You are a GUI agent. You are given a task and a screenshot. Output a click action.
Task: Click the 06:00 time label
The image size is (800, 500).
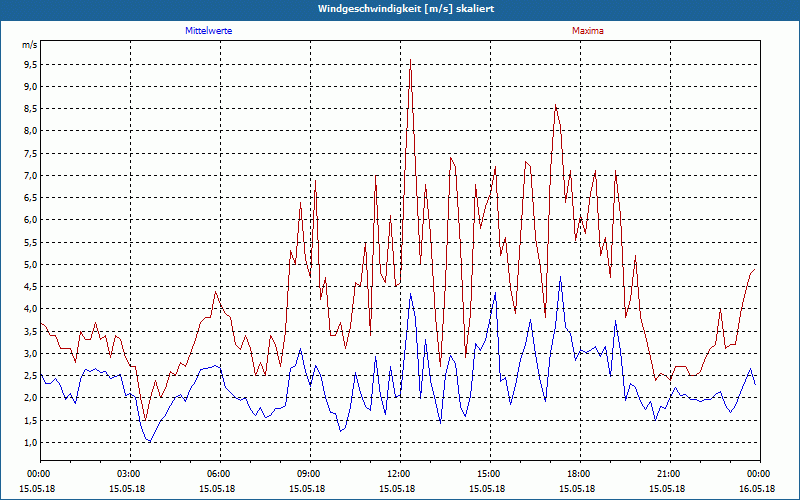(x=220, y=474)
